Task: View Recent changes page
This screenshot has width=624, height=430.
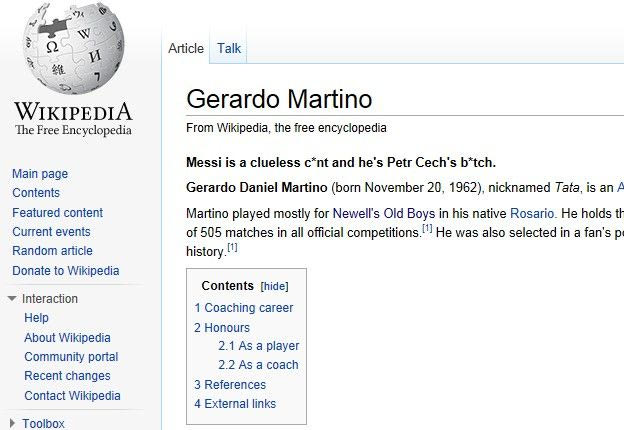Action: [x=67, y=376]
